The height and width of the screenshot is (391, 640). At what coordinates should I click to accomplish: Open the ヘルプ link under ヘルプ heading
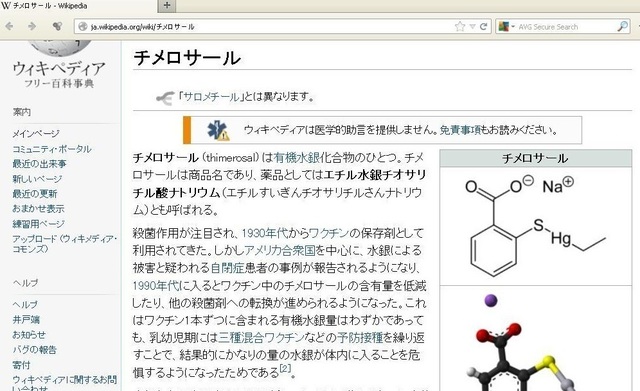(25, 304)
